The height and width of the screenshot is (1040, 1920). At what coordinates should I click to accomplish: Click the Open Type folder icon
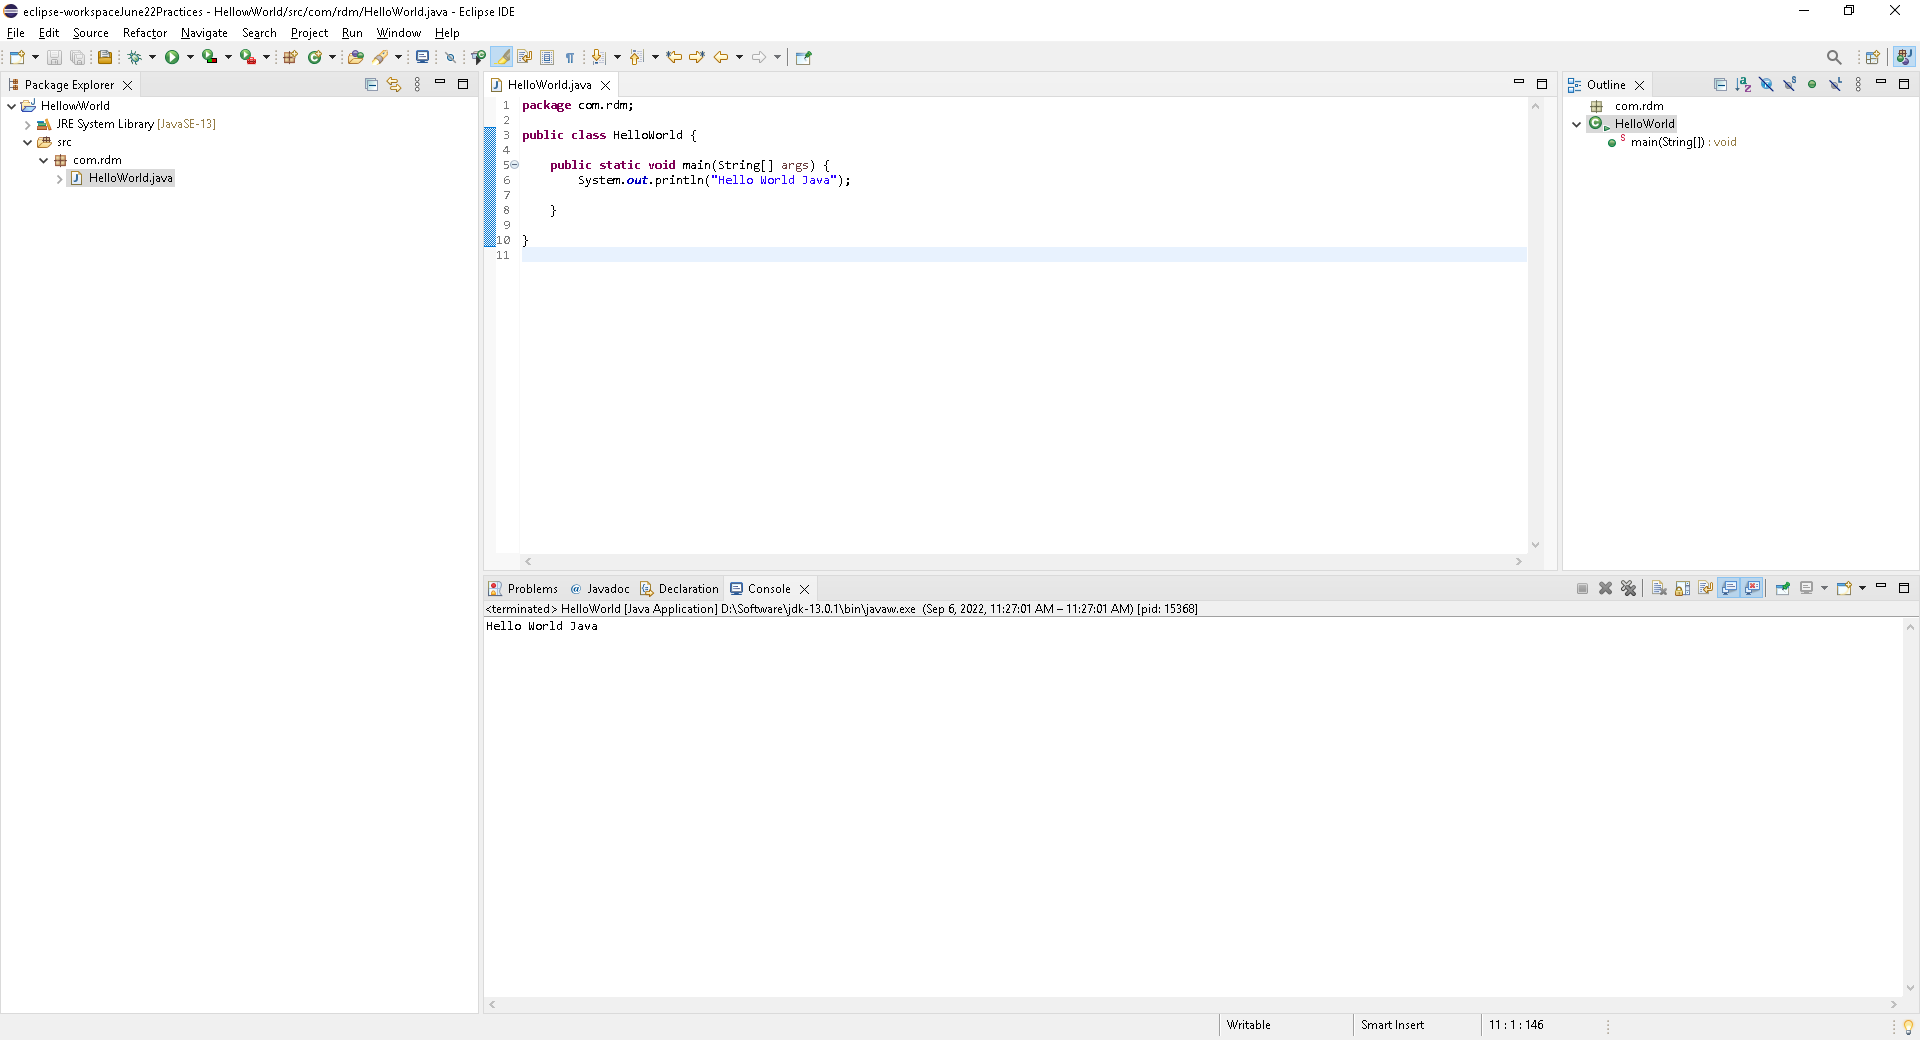click(x=355, y=57)
